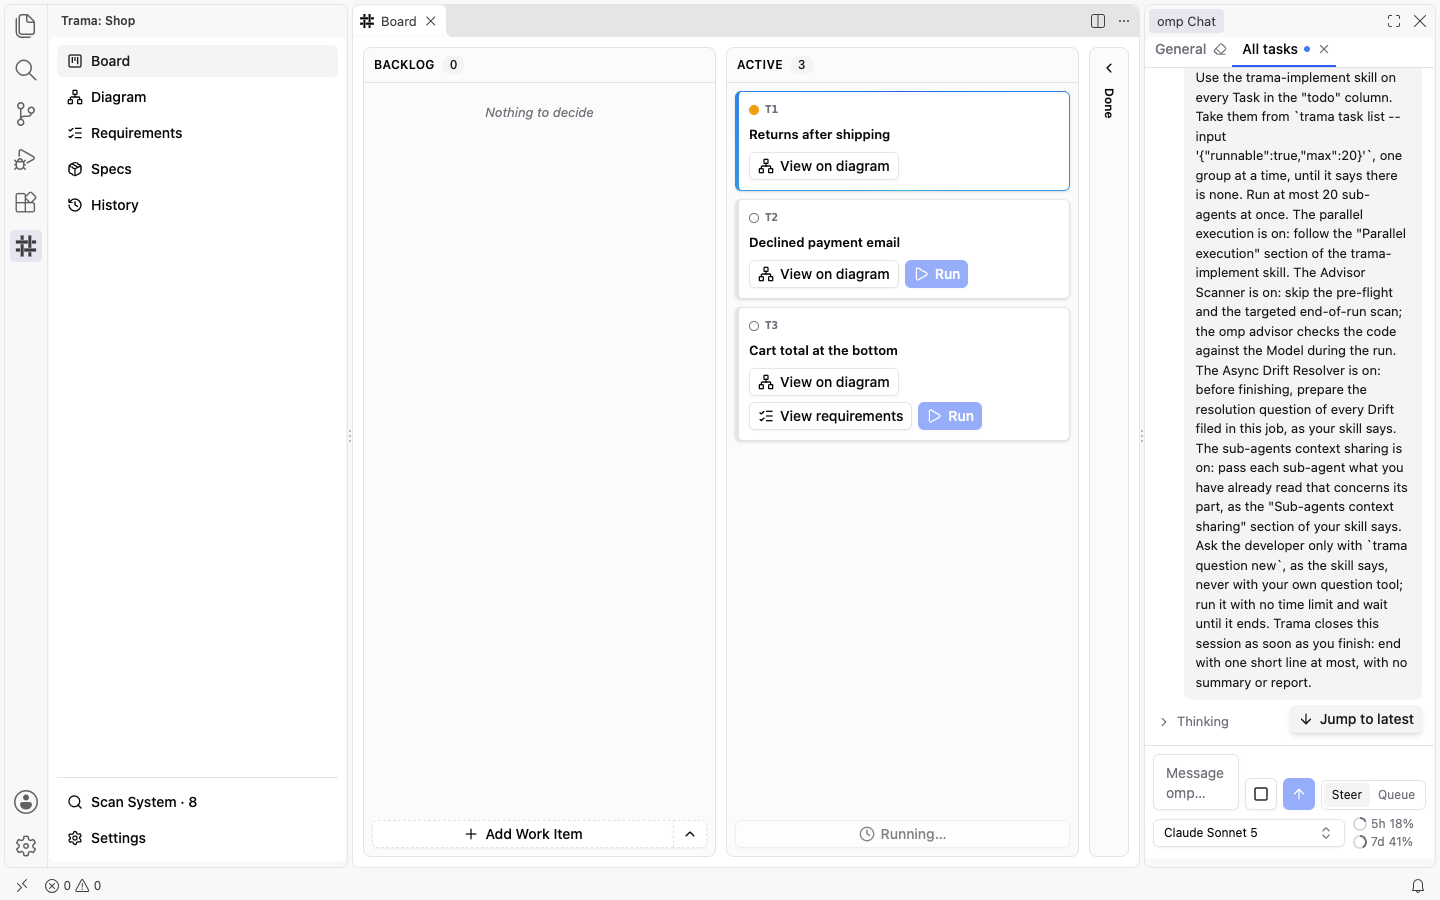Select the Trama hash icon in activity bar
This screenshot has height=900, width=1440.
(x=26, y=246)
